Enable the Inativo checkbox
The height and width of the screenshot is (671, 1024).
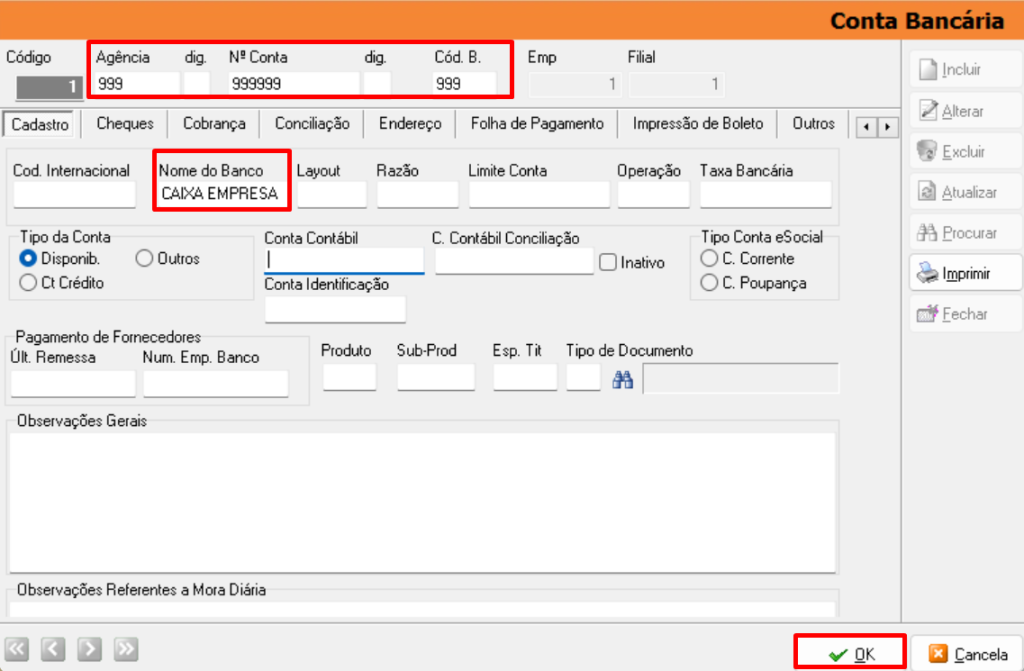(608, 263)
